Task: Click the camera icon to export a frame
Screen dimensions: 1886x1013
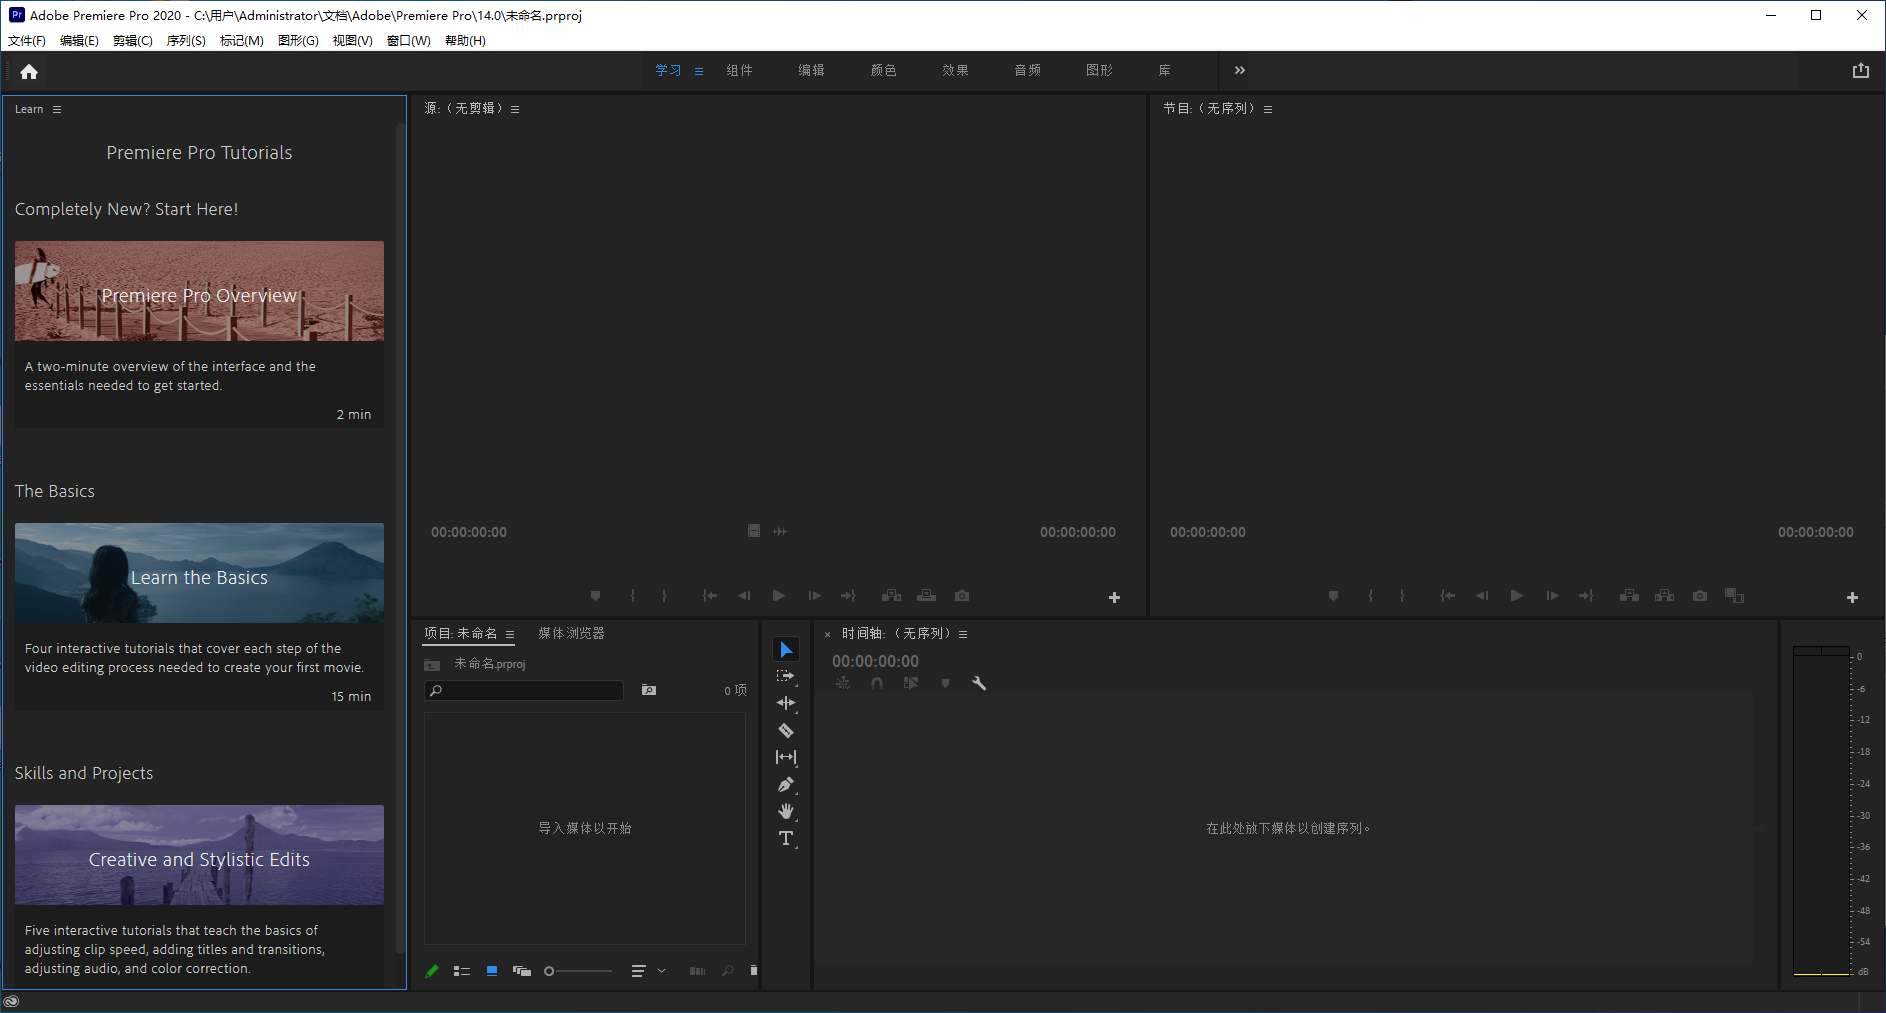Action: [961, 595]
